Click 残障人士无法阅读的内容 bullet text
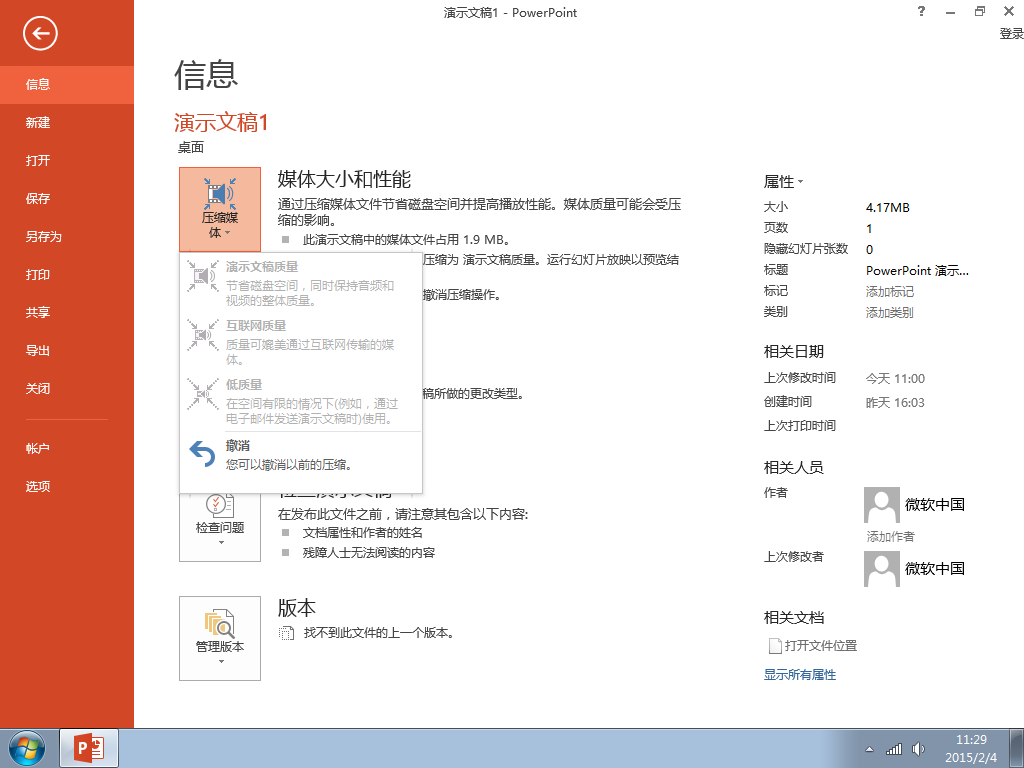Viewport: 1024px width, 768px height. click(368, 553)
